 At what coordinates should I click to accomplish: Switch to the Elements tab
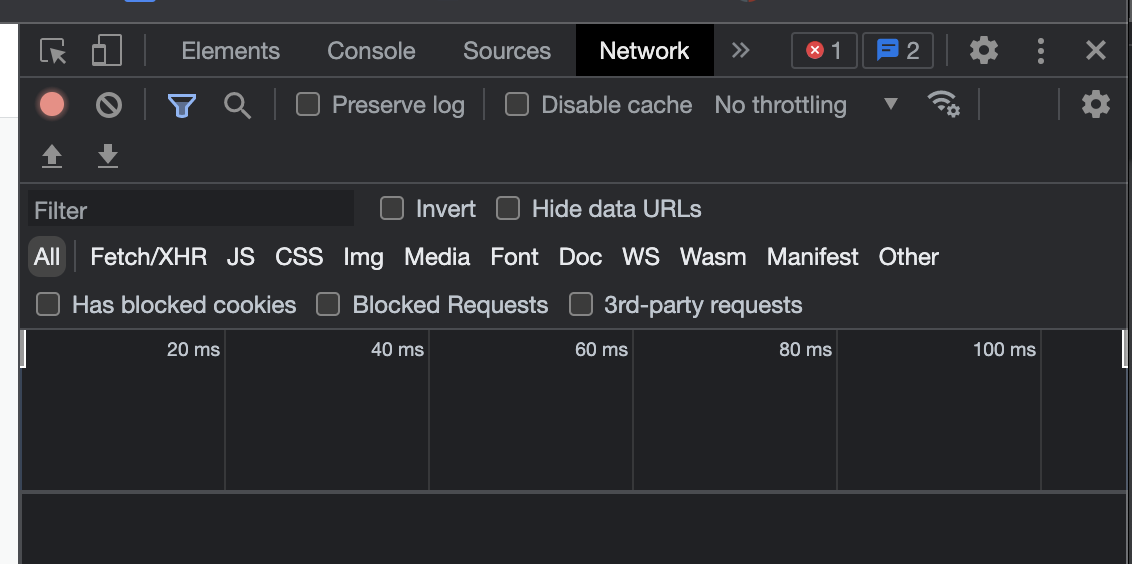pyautogui.click(x=230, y=51)
